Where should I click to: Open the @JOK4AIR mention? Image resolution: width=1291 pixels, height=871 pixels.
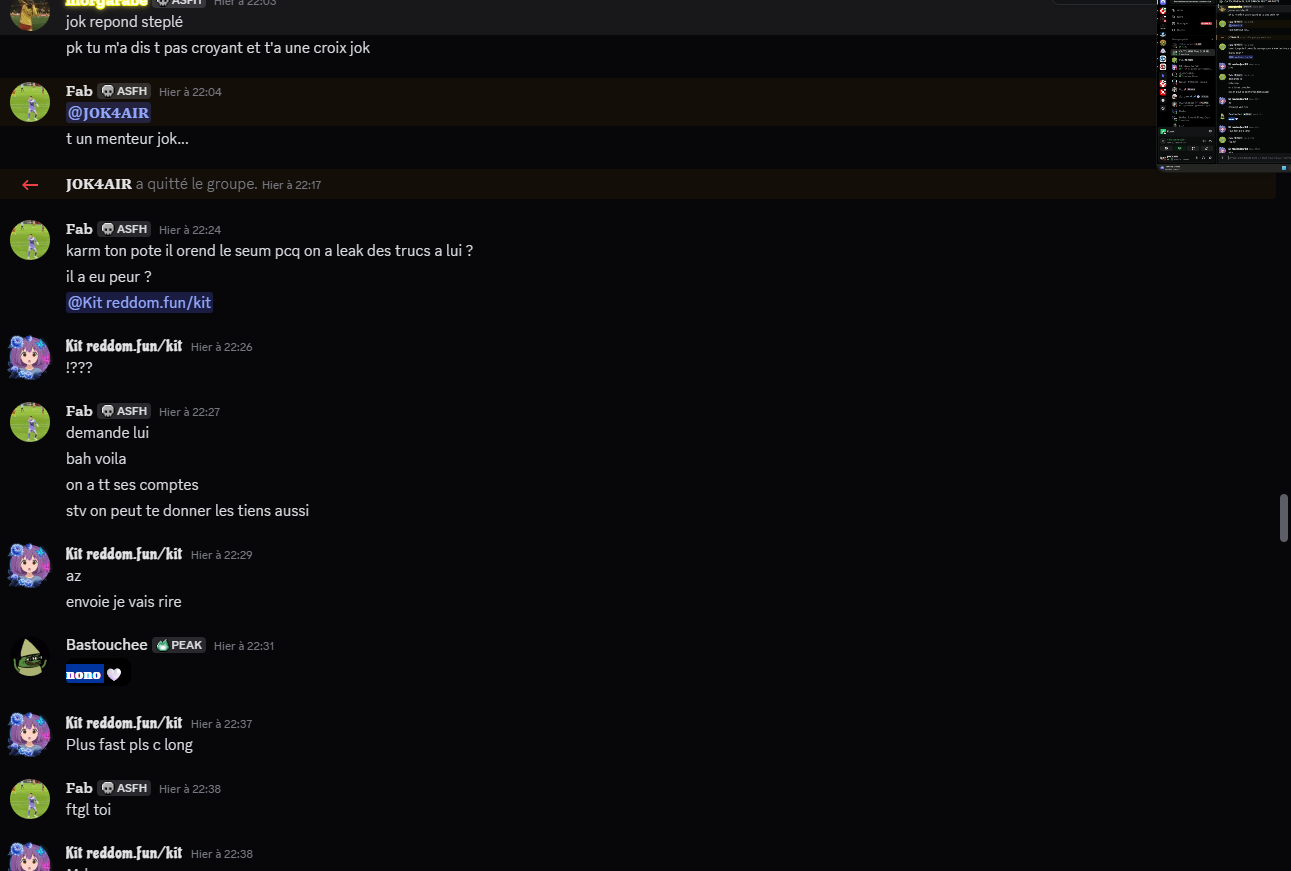point(108,112)
